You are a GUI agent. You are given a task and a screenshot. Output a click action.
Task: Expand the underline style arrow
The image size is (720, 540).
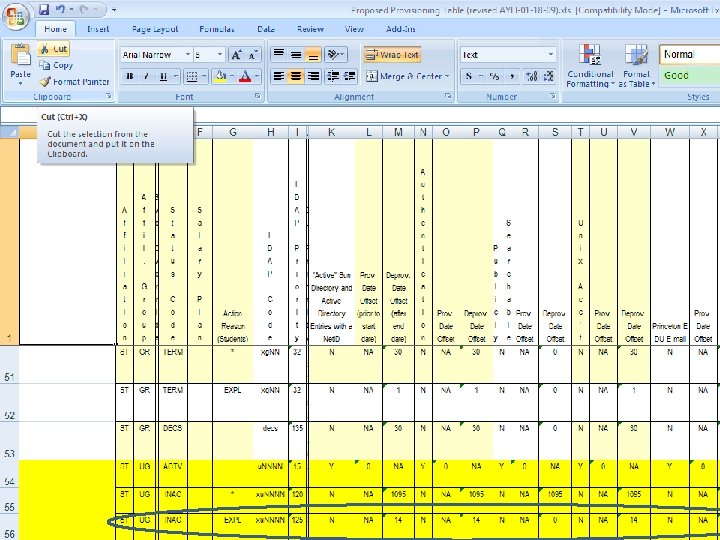tap(176, 76)
